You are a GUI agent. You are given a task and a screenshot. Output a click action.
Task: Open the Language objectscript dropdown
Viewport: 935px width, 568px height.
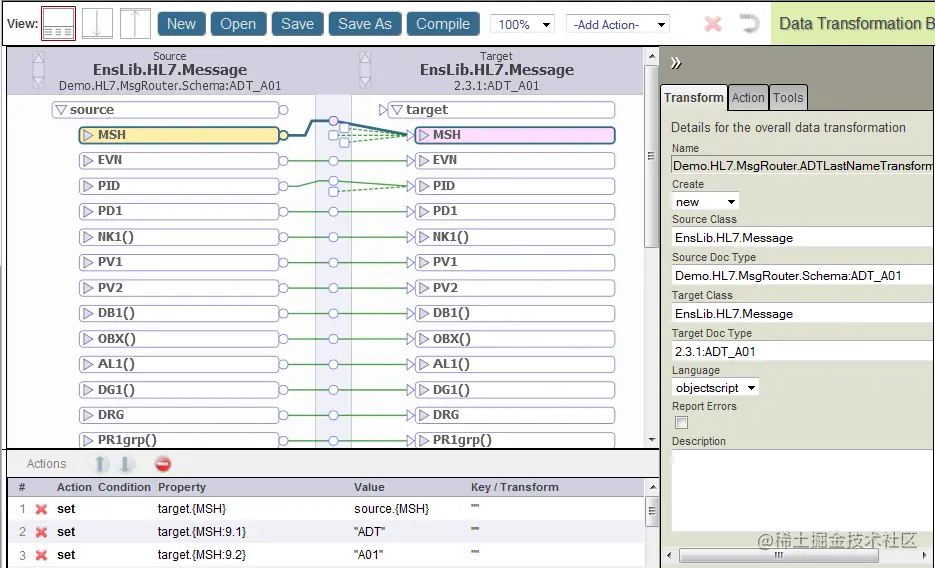pos(715,388)
